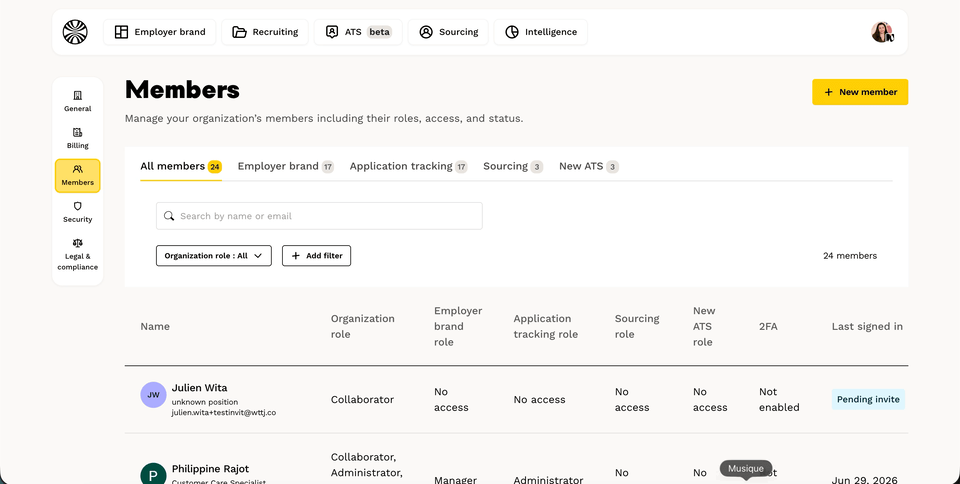
Task: Open the Sourcing section
Action: (448, 32)
